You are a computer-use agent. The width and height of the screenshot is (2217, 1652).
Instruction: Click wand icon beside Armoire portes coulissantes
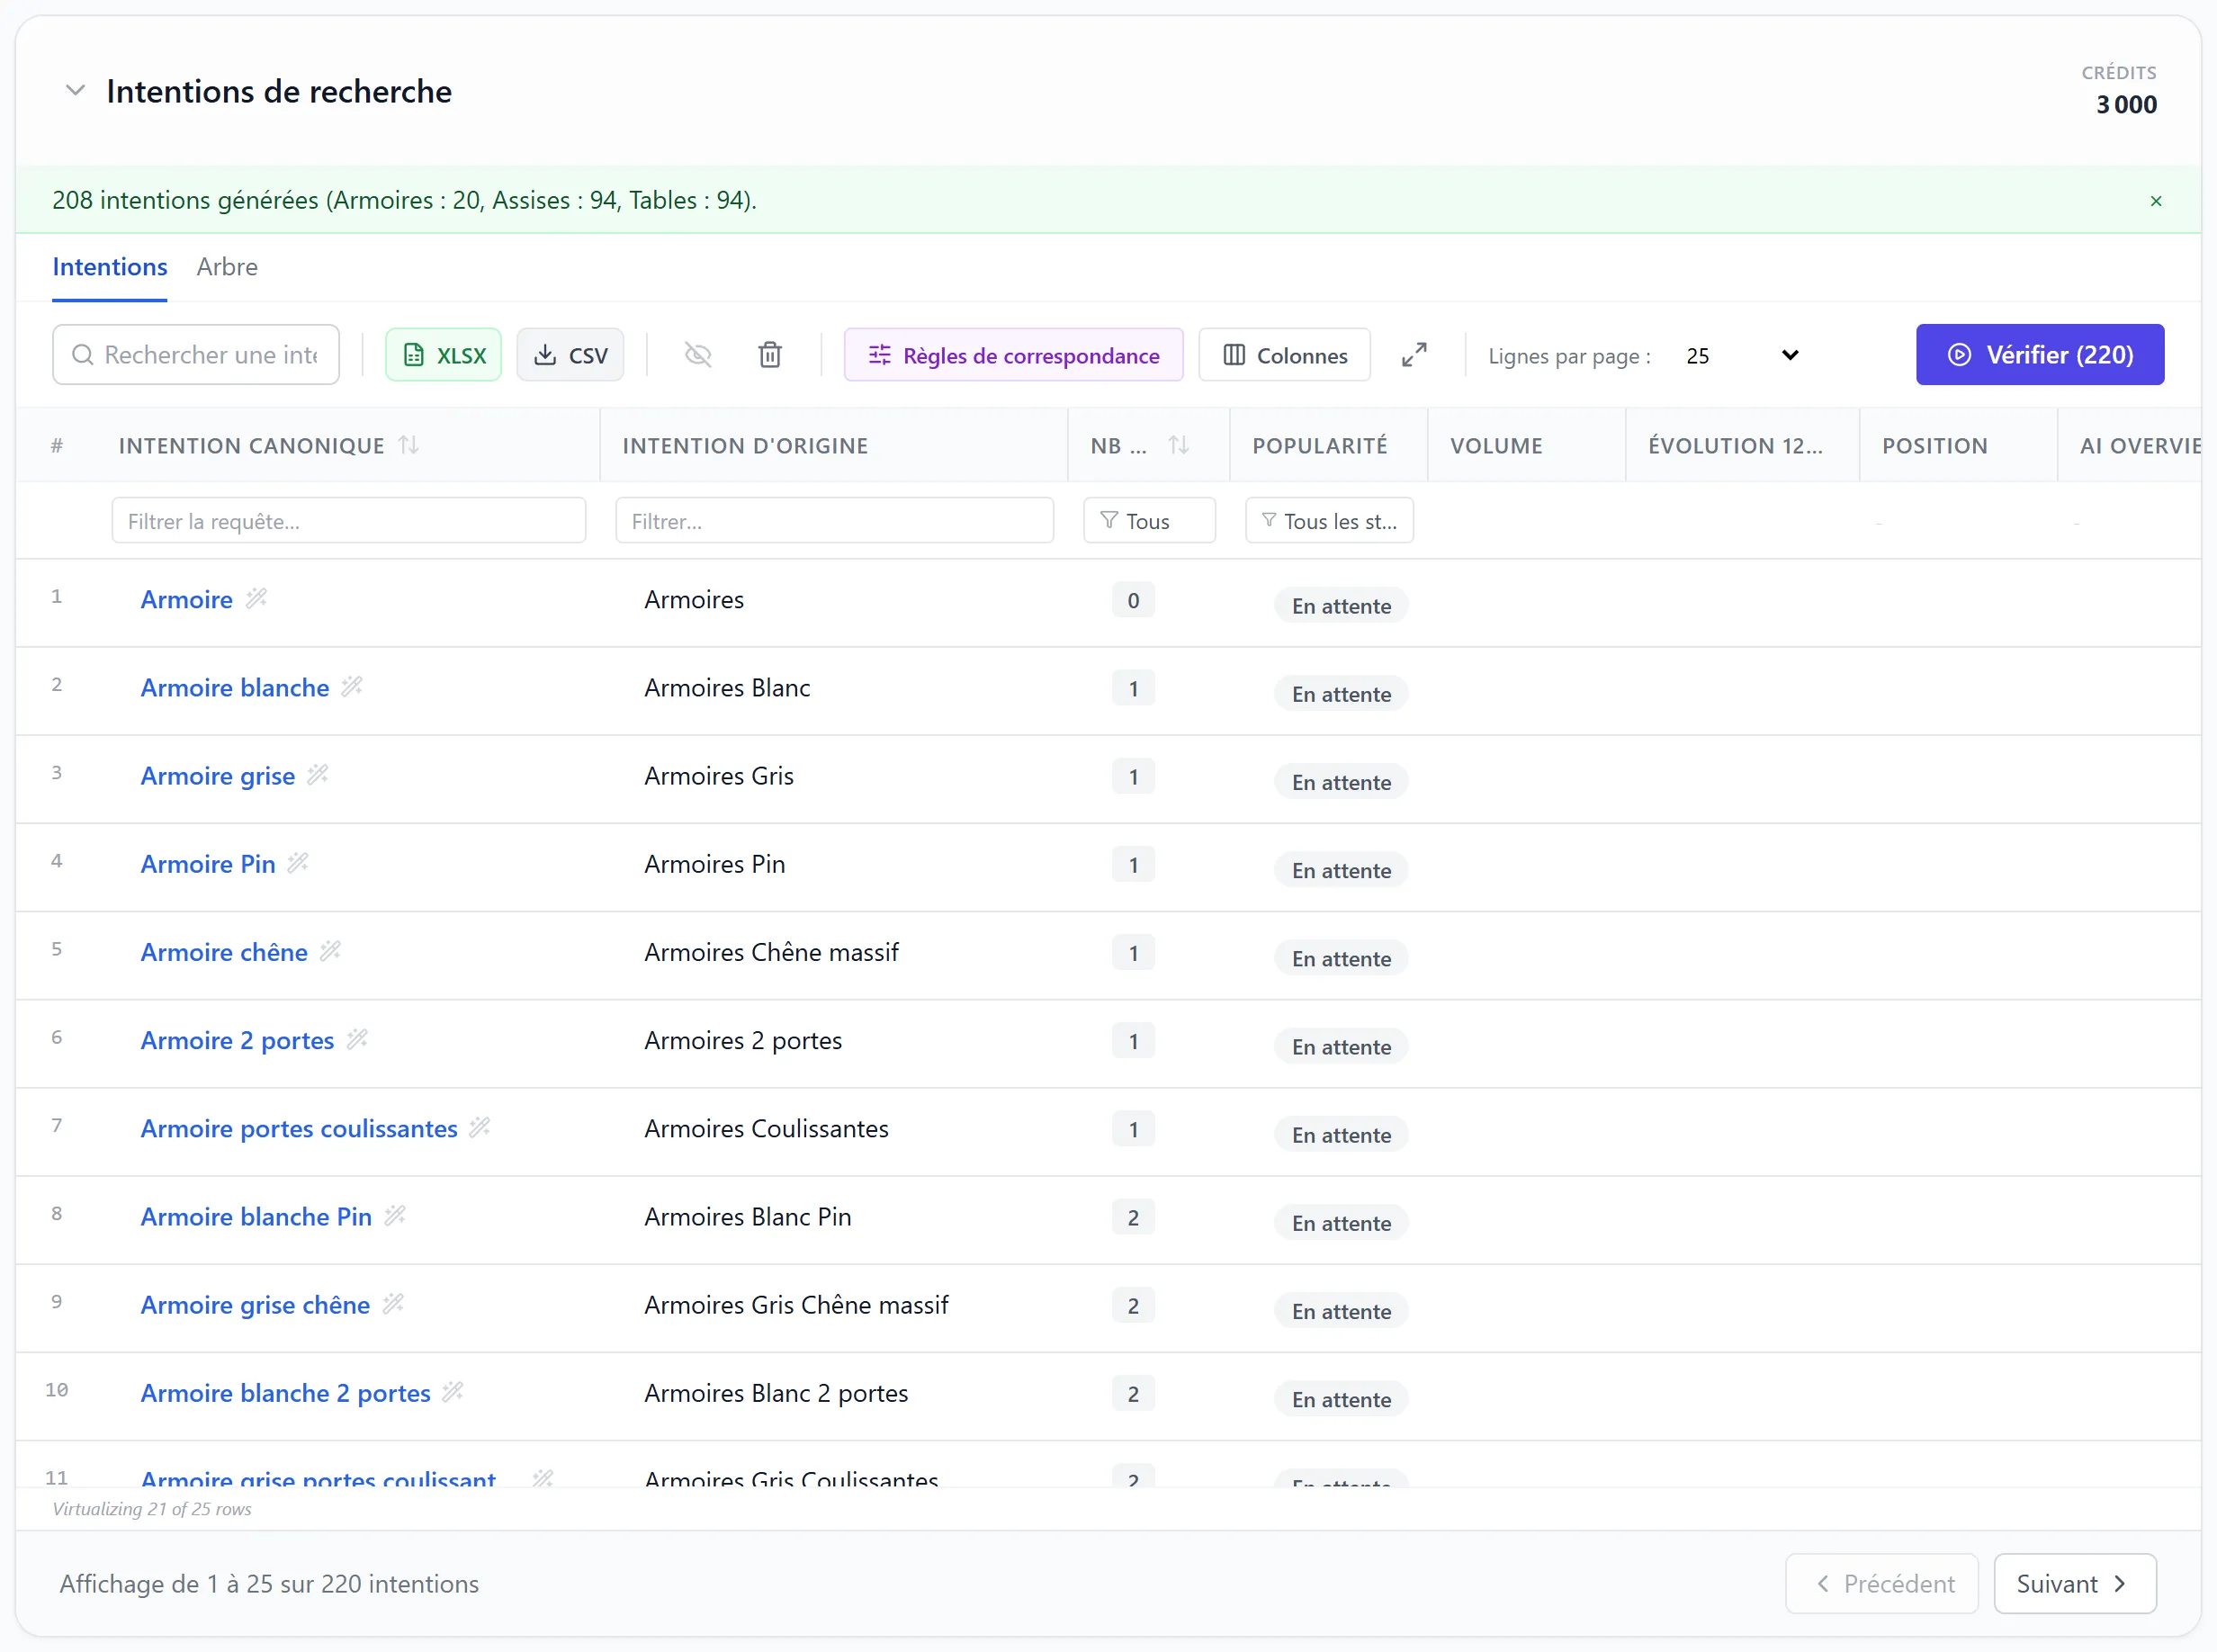tap(480, 1127)
